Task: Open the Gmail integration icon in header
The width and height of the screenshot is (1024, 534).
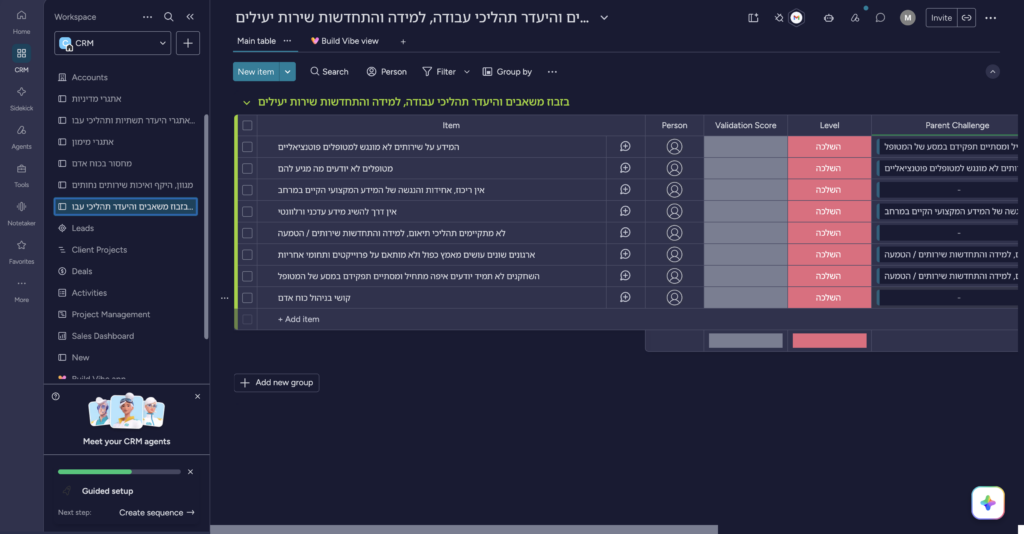Action: tap(796, 18)
